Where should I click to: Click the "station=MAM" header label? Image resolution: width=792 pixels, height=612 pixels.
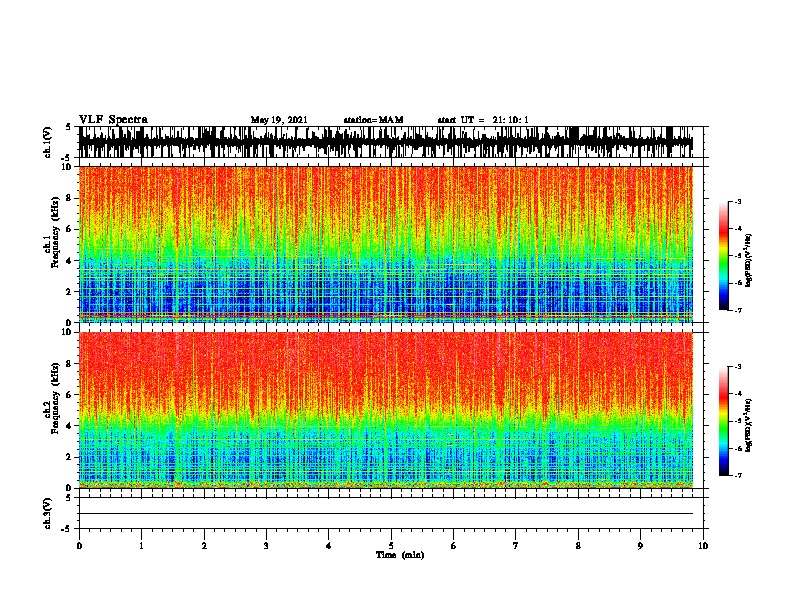tap(373, 120)
